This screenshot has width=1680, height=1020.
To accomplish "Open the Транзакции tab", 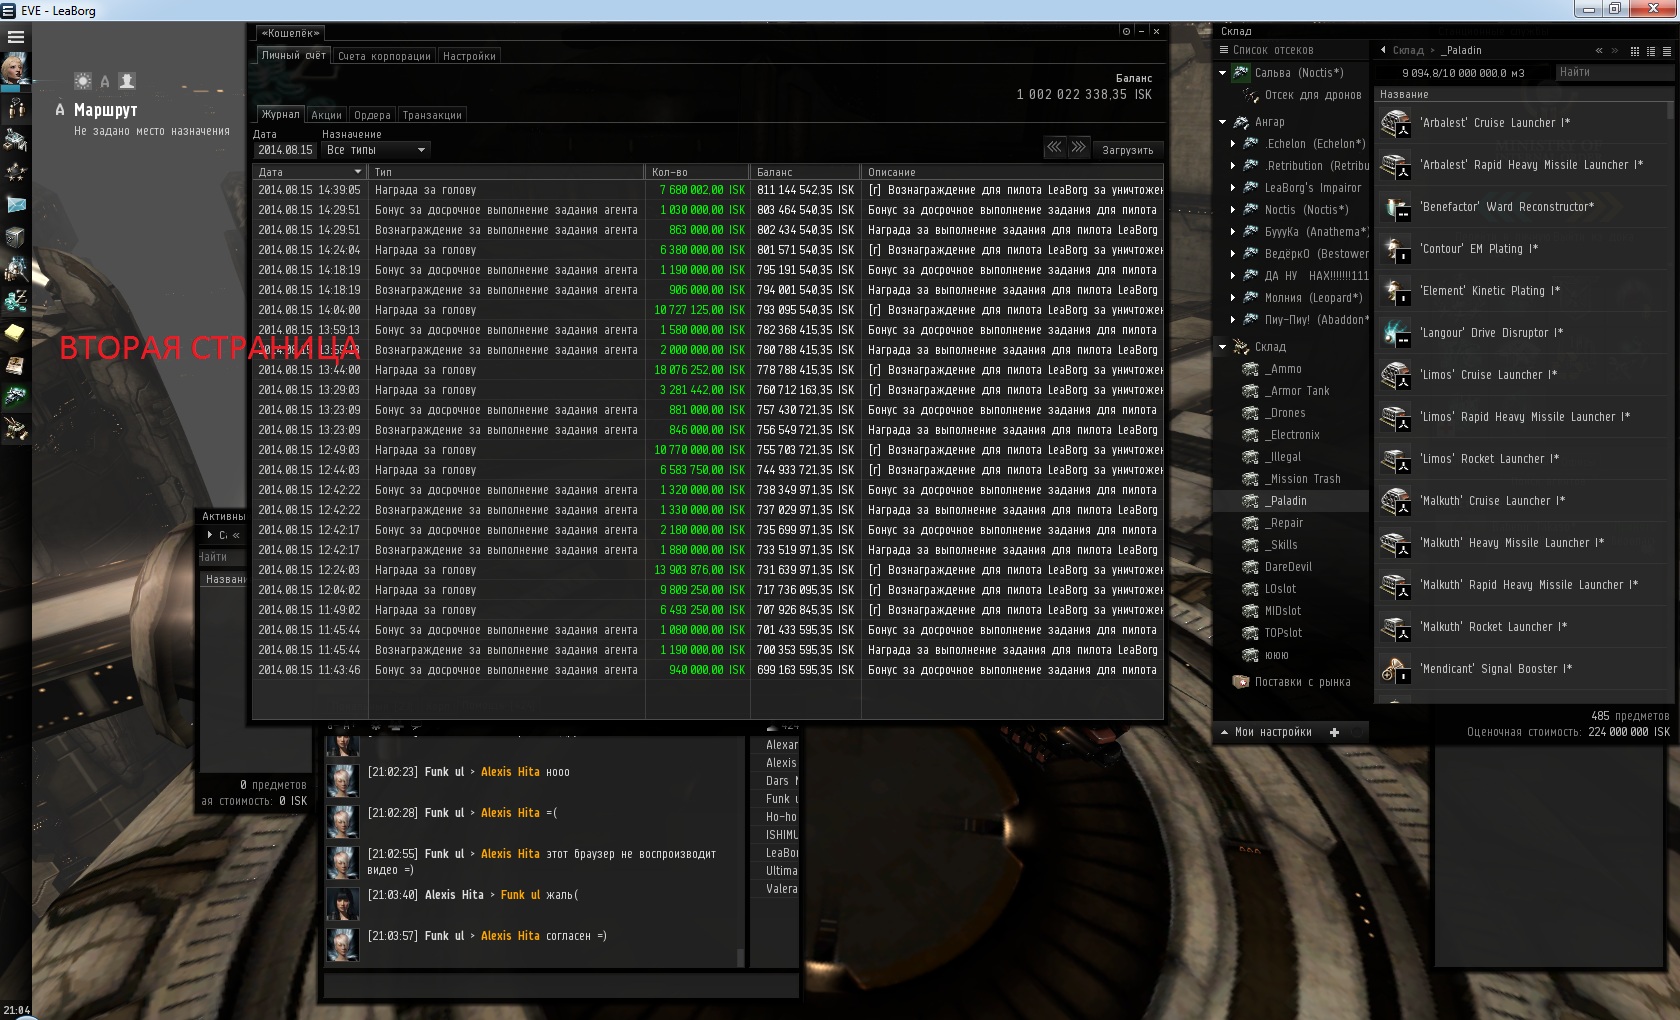I will coord(432,115).
